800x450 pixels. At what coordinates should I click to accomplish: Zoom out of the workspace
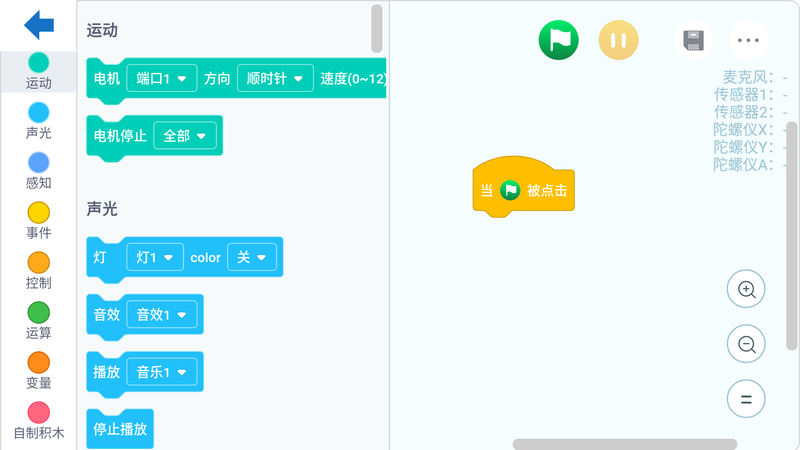(746, 344)
